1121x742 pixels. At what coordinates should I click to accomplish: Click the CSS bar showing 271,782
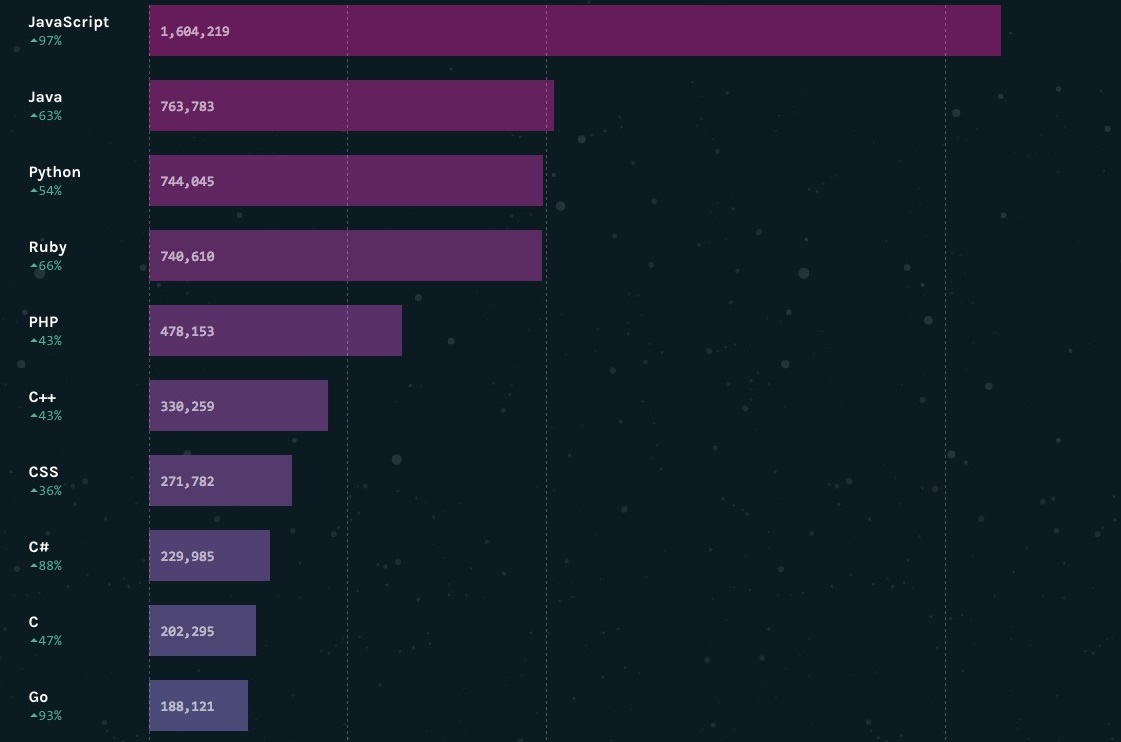[220, 481]
